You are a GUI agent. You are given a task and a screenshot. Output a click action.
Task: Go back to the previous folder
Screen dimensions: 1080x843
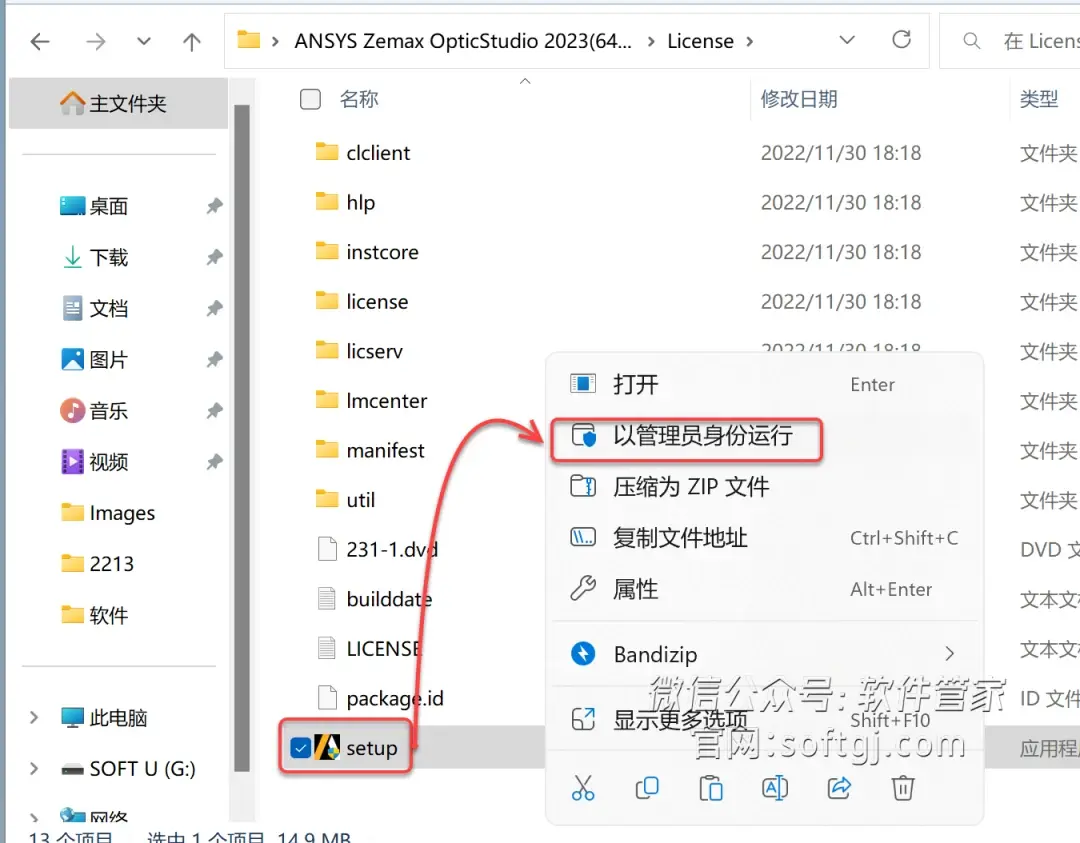pyautogui.click(x=40, y=42)
